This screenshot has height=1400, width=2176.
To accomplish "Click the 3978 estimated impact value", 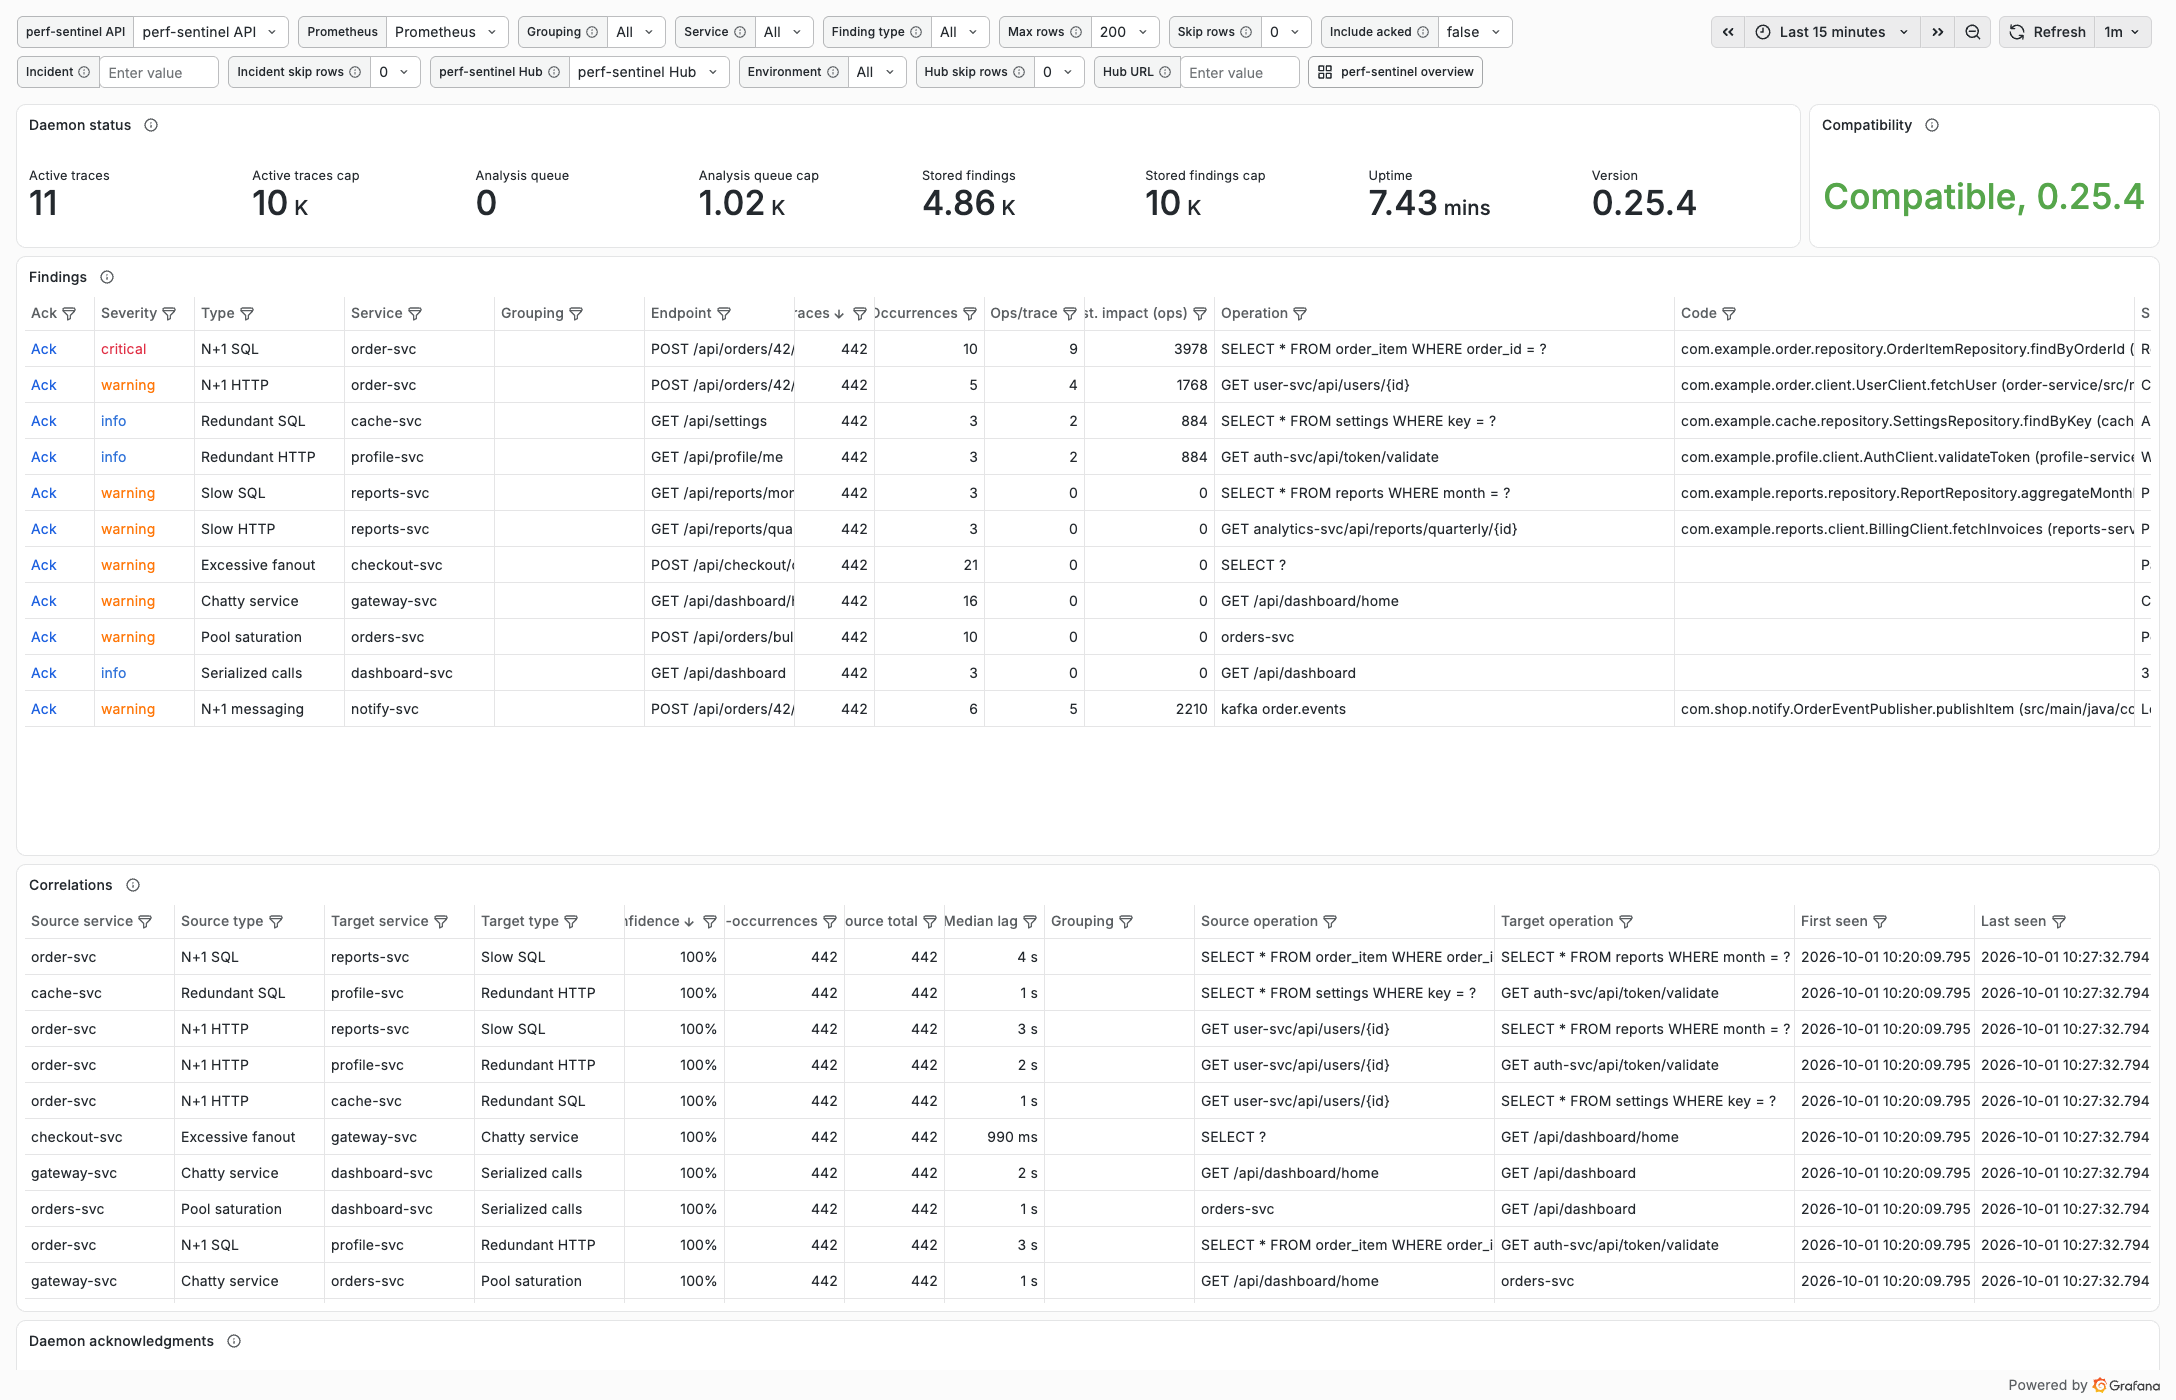I will [x=1190, y=349].
